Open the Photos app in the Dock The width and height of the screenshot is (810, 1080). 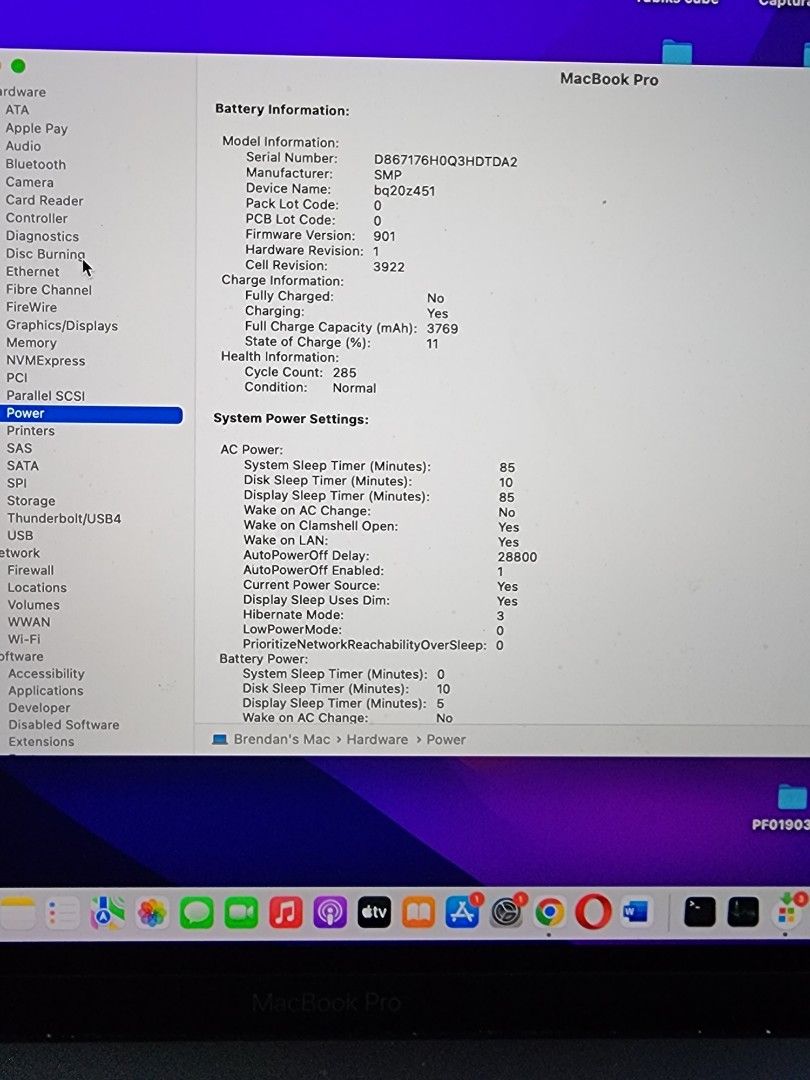coord(152,913)
